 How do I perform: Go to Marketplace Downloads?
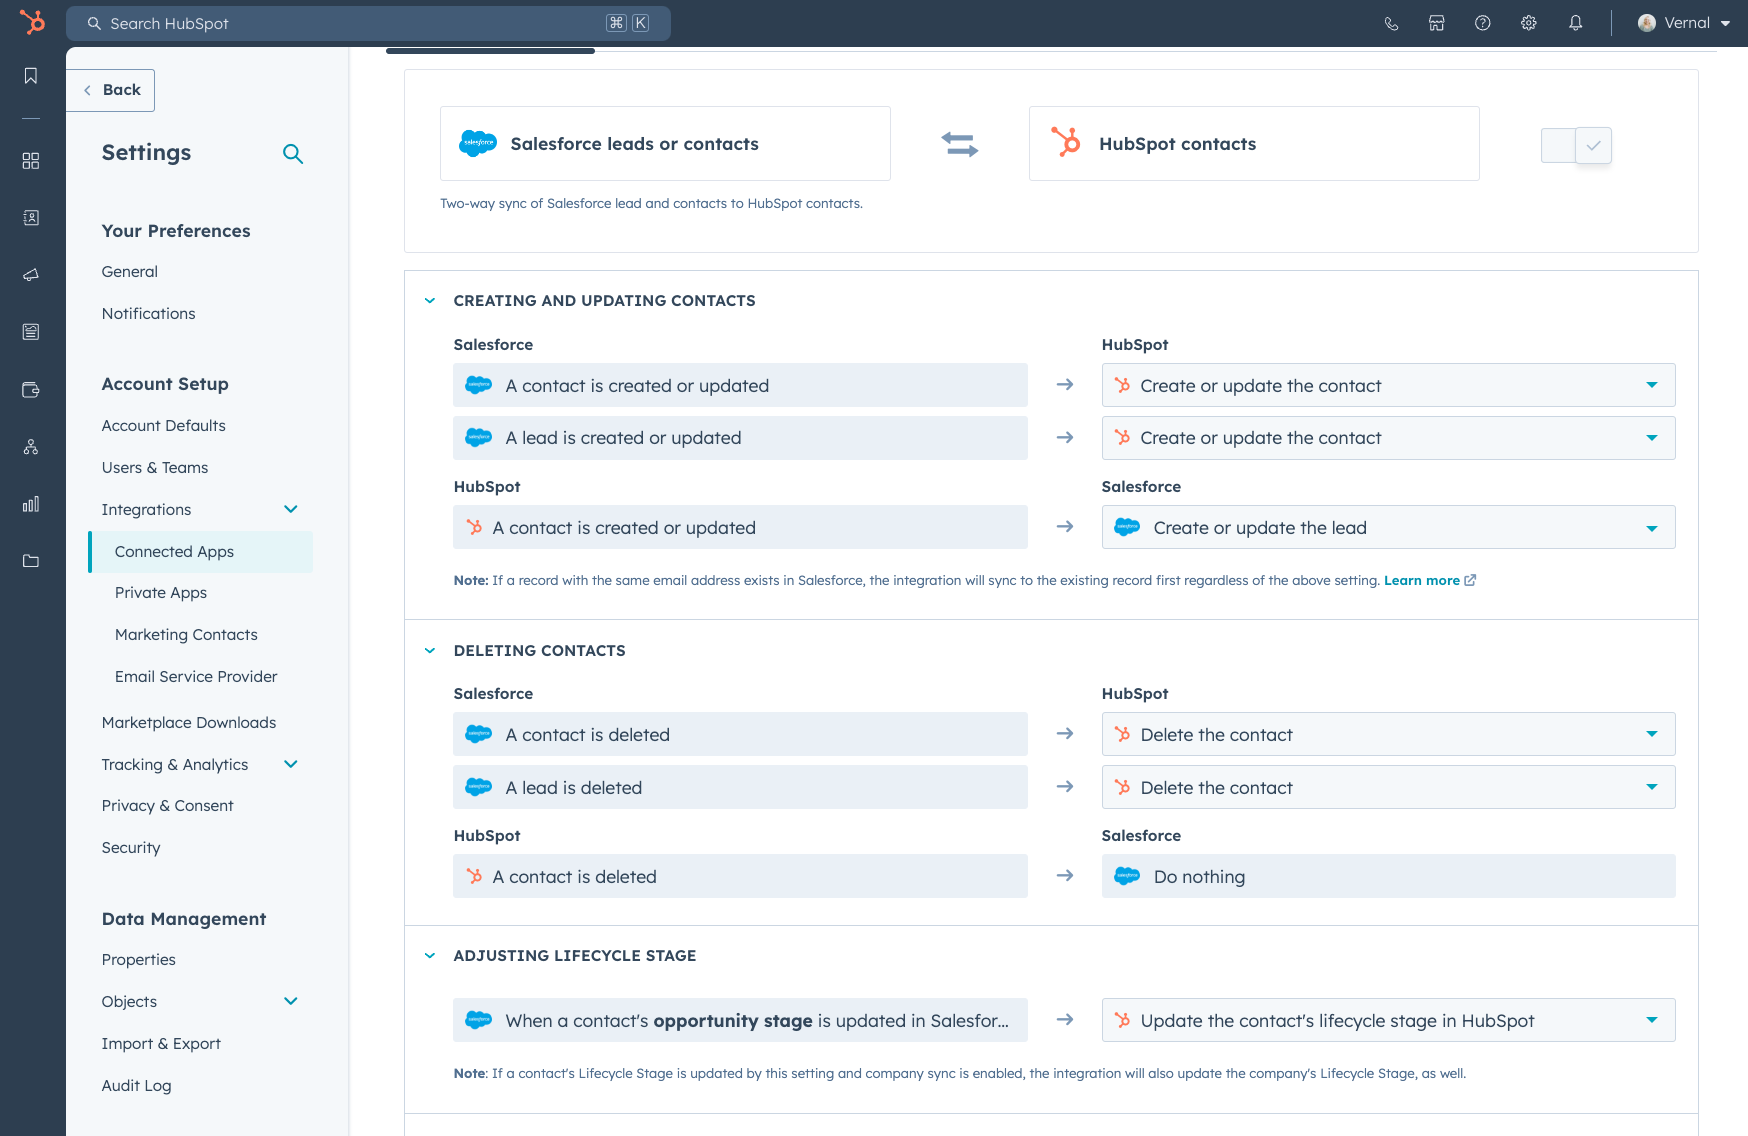(189, 723)
